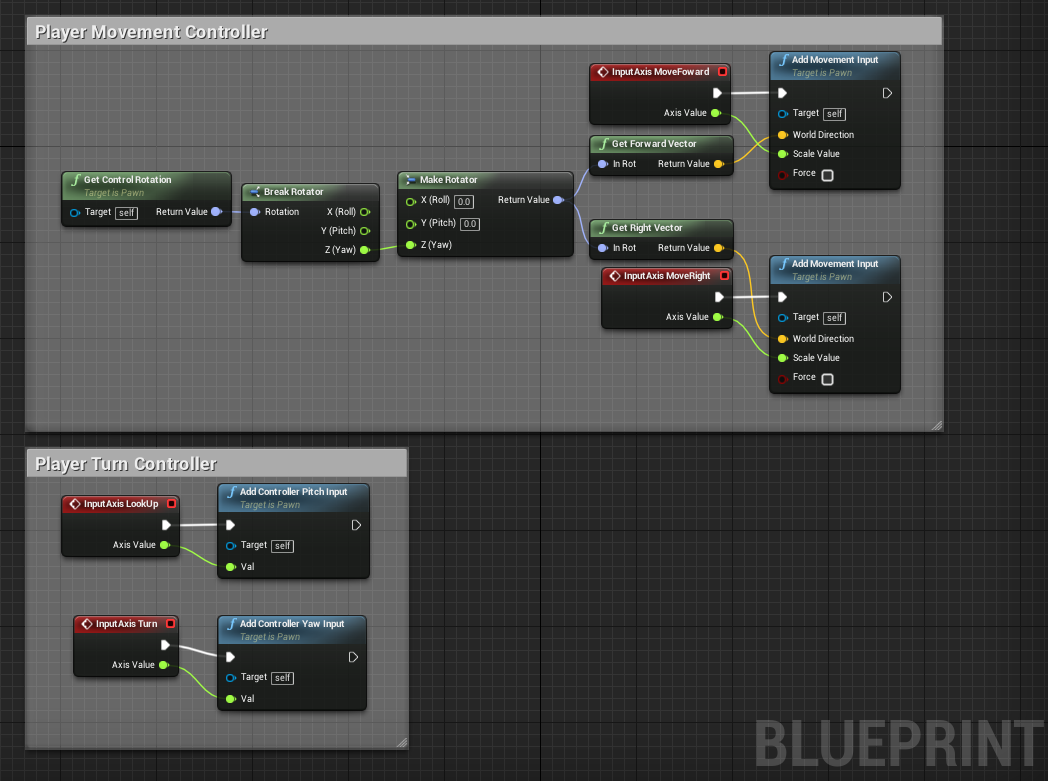Image resolution: width=1048 pixels, height=781 pixels.
Task: Click Break Rotator Rotation input pin
Action: 255,212
